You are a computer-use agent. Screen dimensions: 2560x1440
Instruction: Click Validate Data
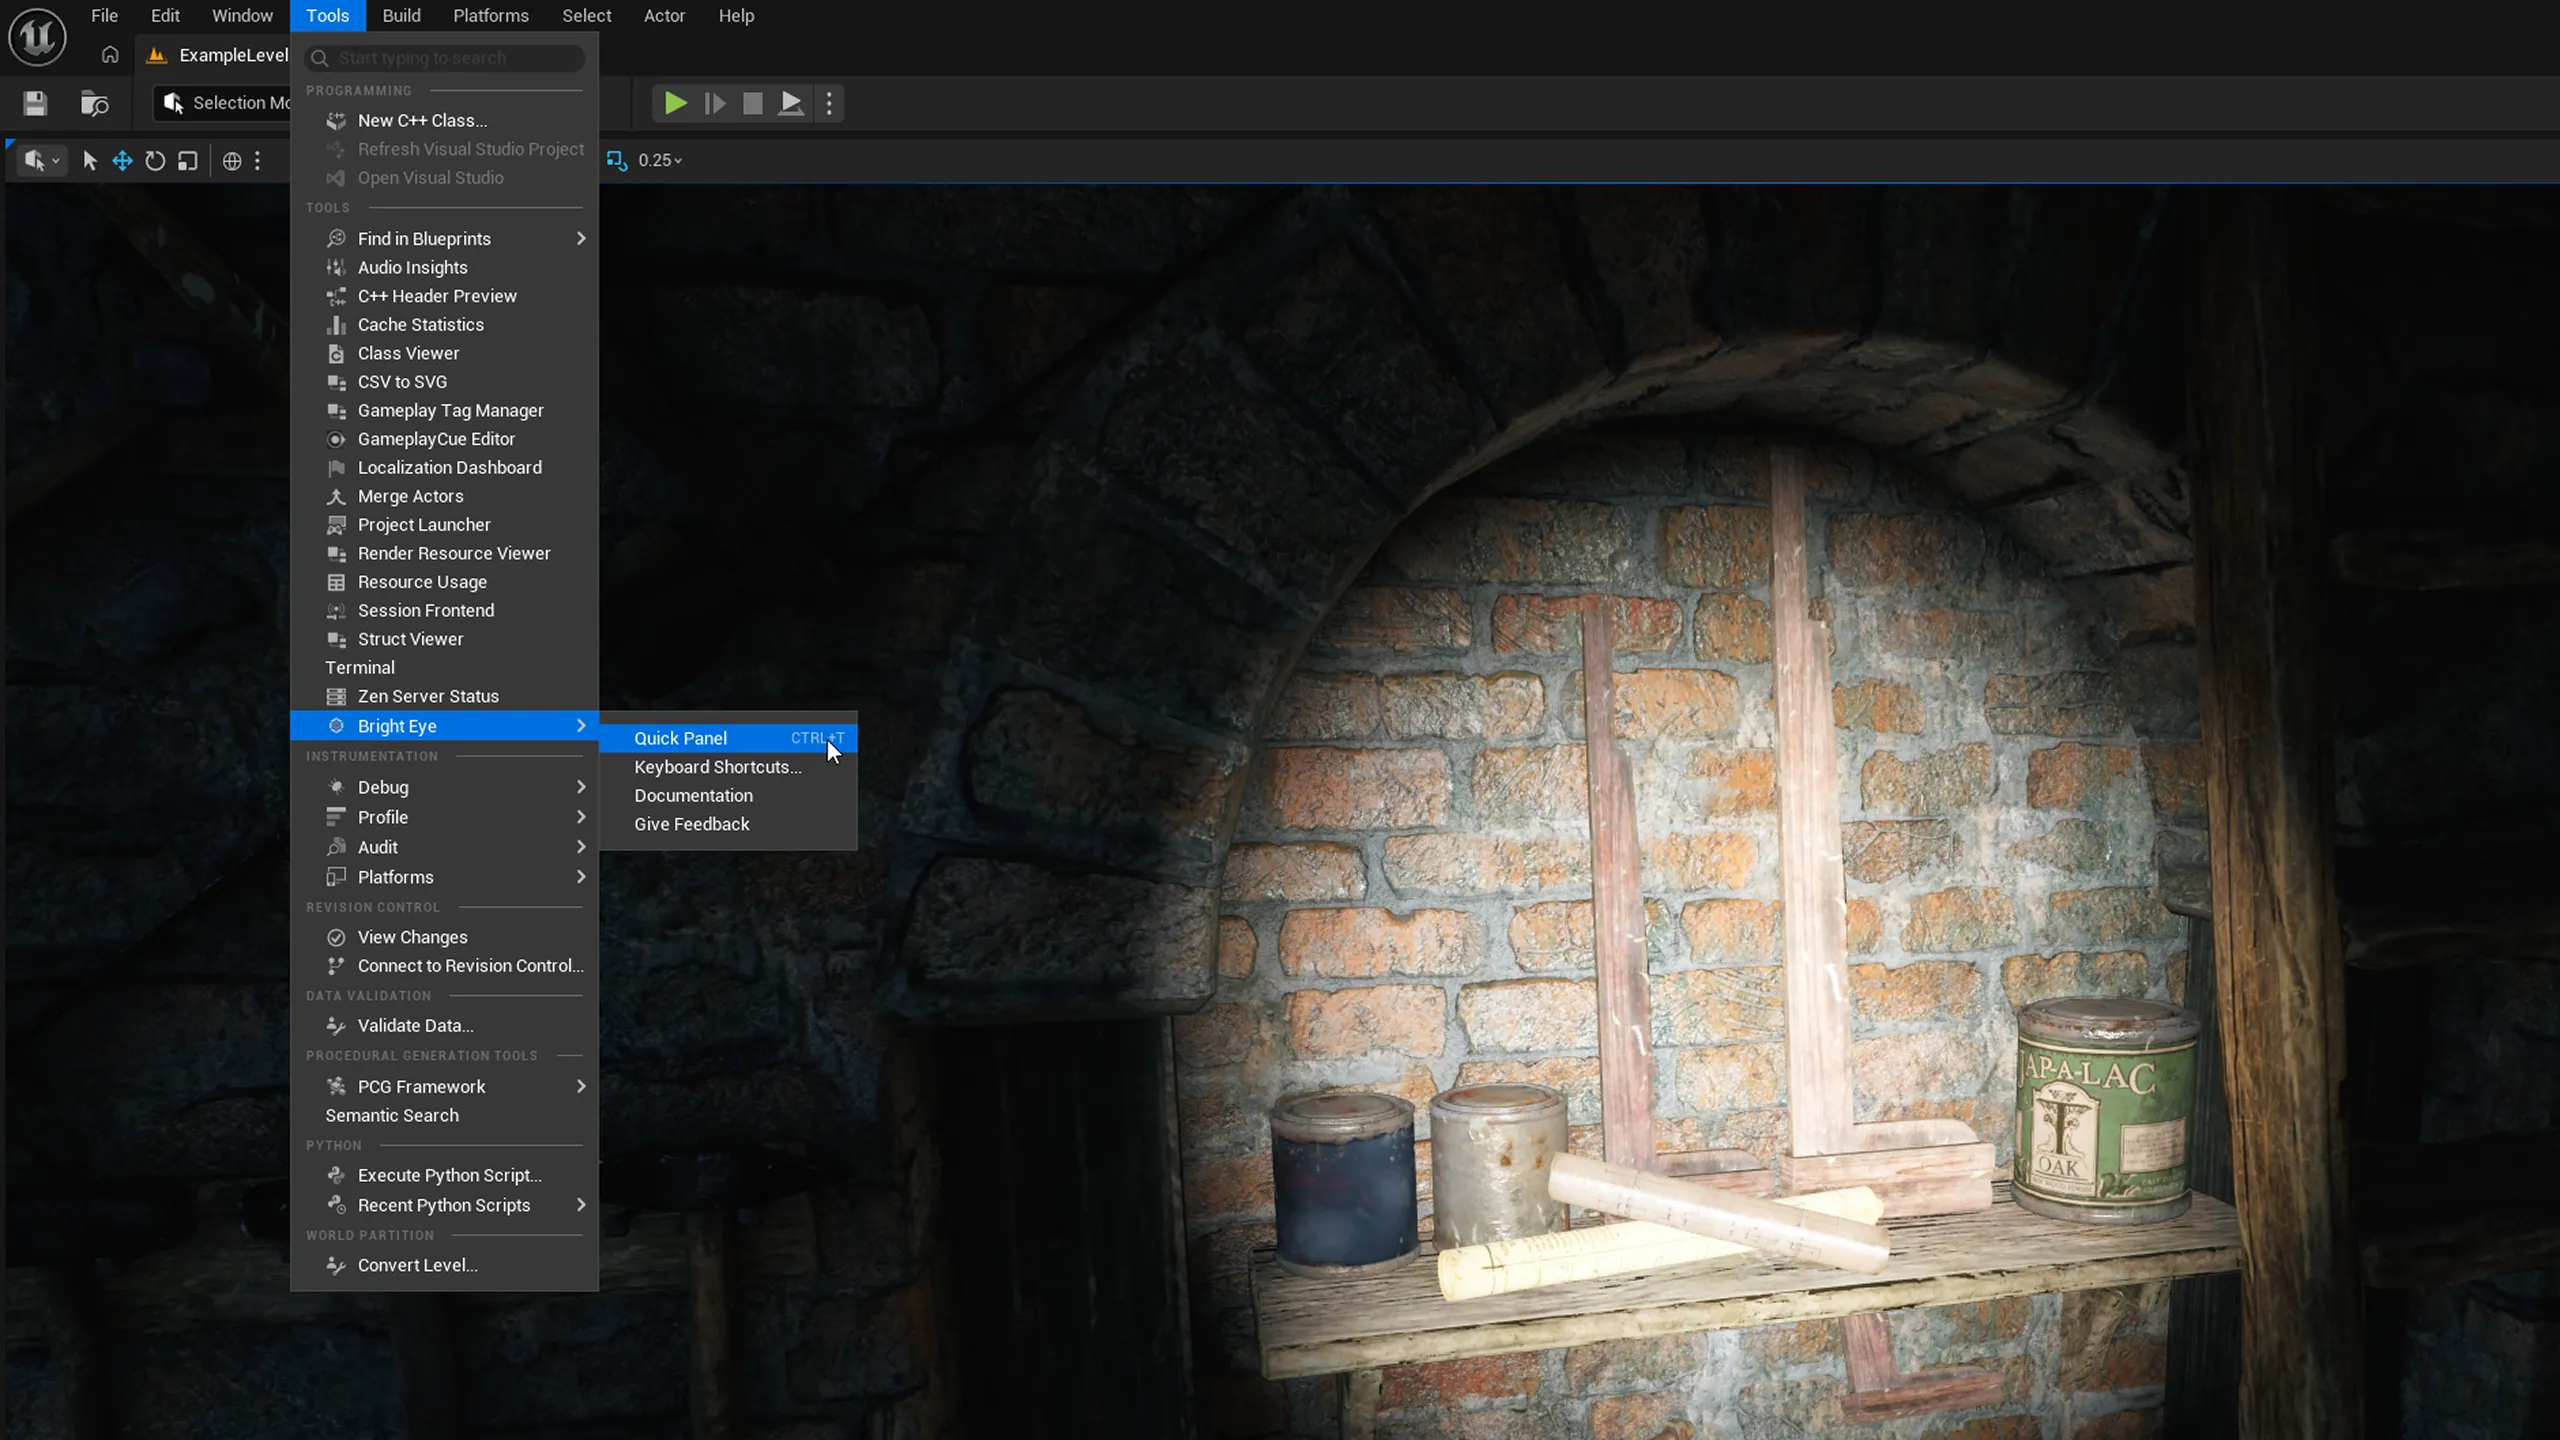pos(445,1026)
